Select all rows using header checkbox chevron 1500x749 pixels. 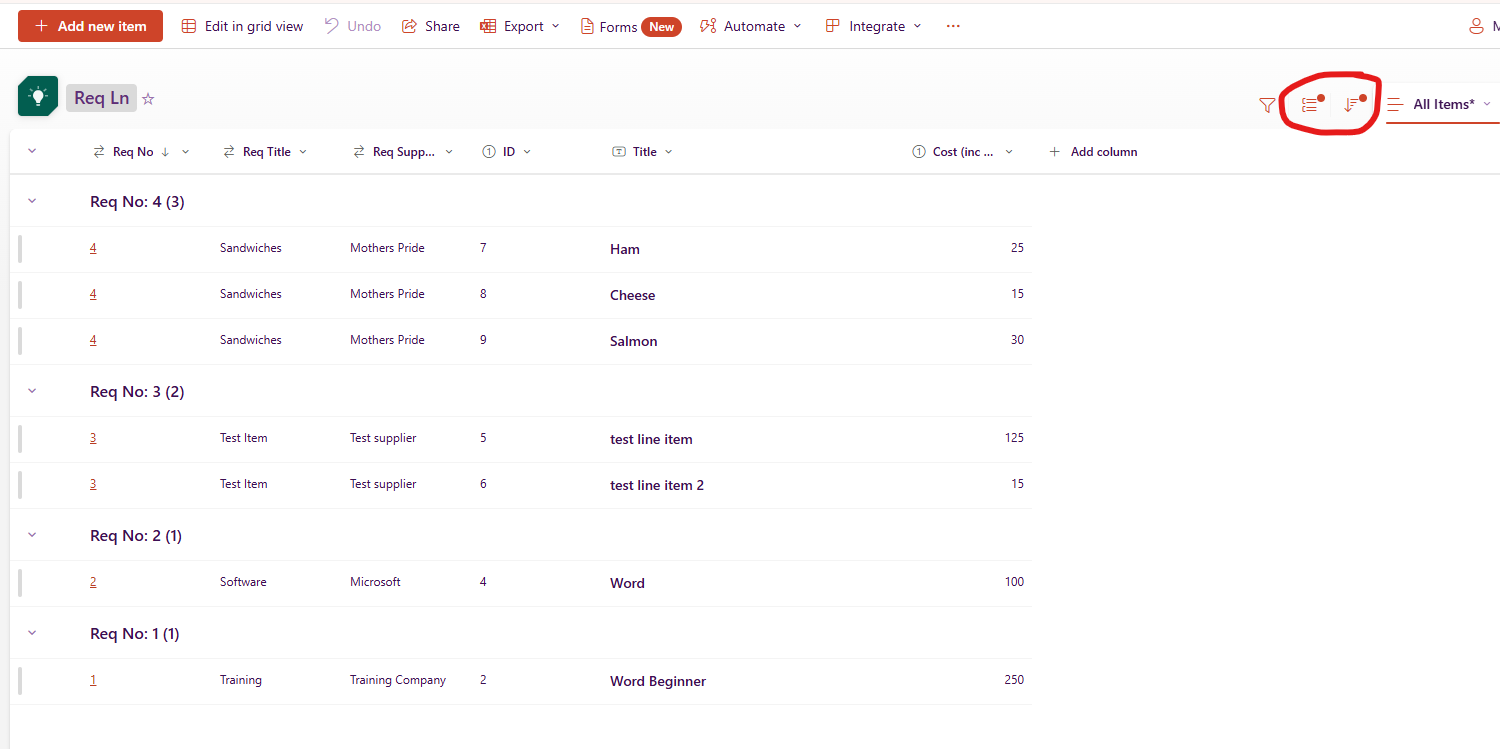click(x=31, y=151)
